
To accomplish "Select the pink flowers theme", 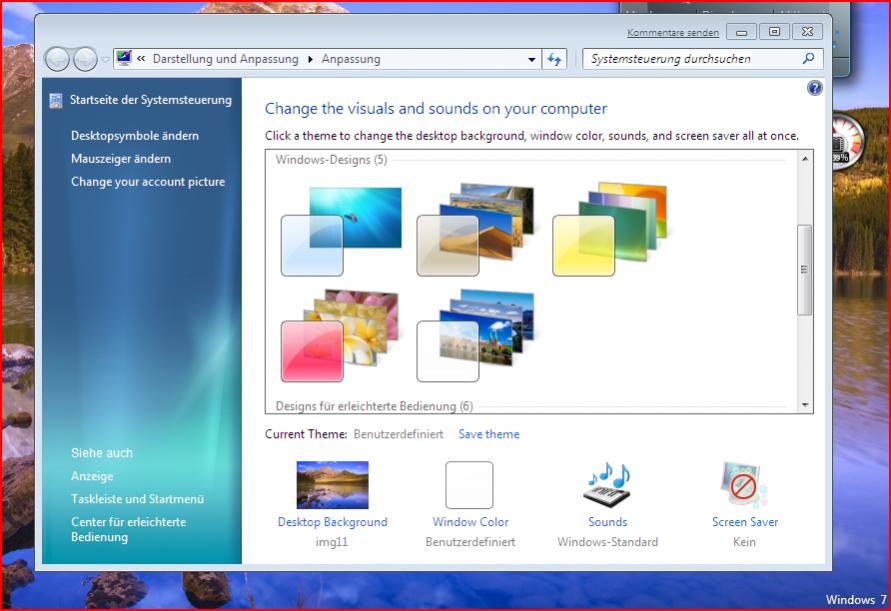I will (x=339, y=335).
